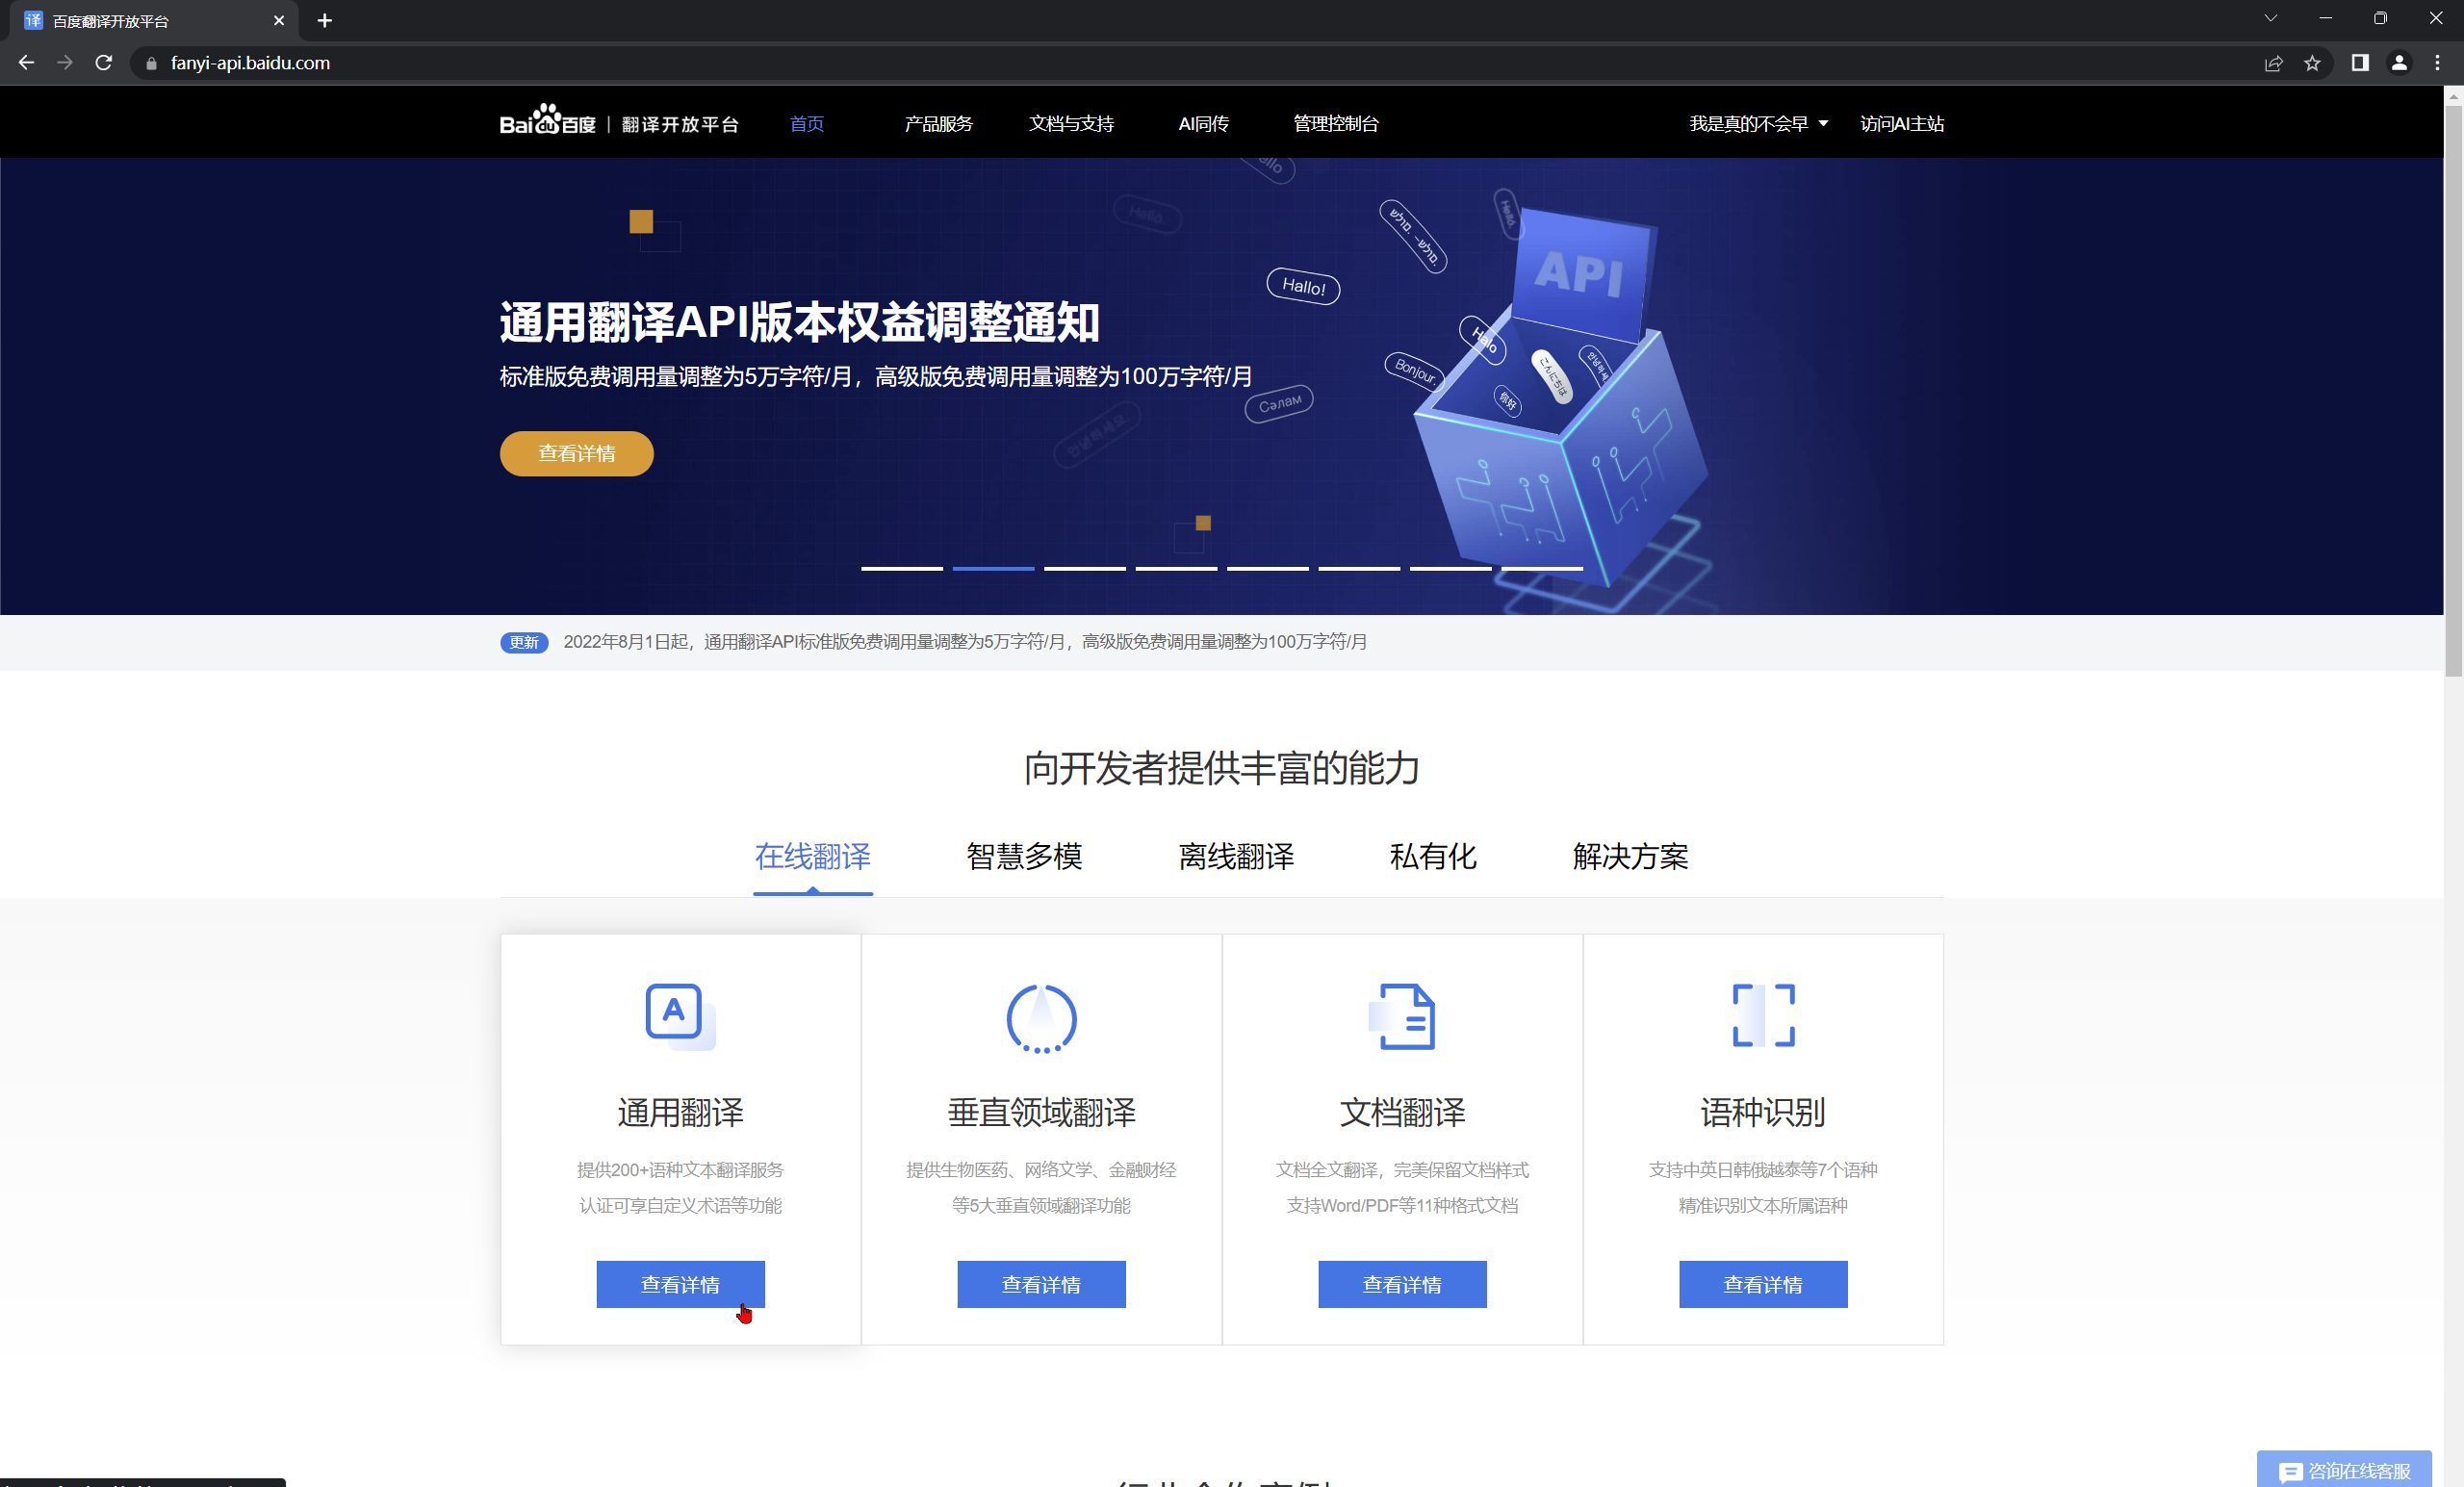Click the 私有化 tab icon
Viewport: 2464px width, 1487px height.
point(1431,859)
